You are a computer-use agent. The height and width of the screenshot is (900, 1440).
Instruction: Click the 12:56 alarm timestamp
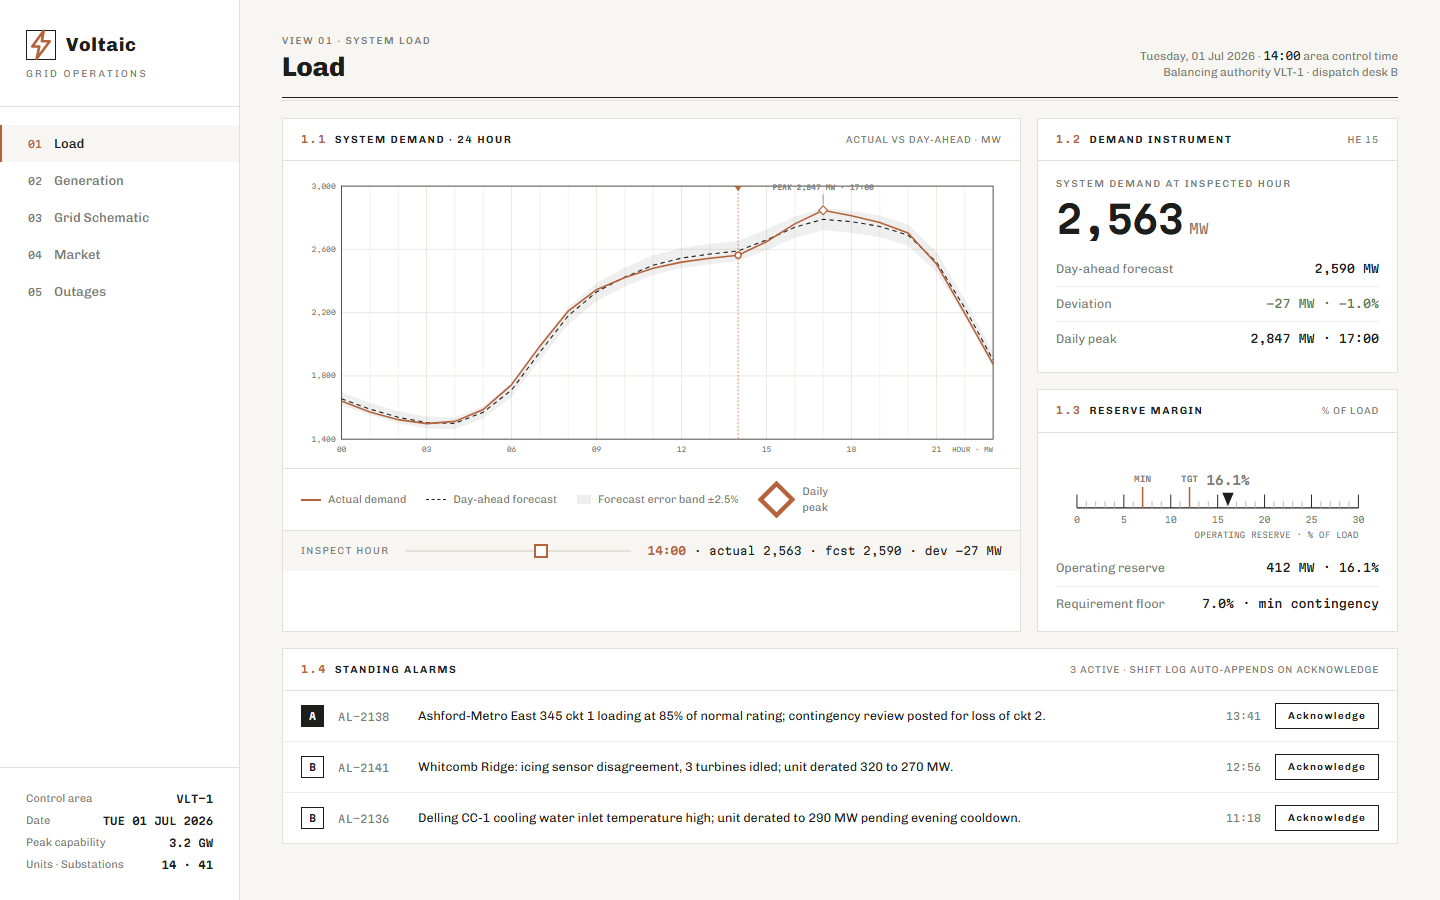click(x=1243, y=767)
